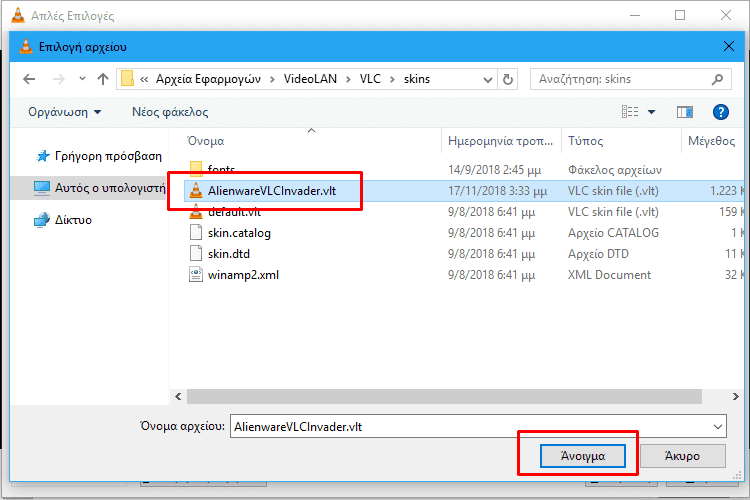Create new folder with Νέος φάκελος
Image resolution: width=750 pixels, height=500 pixels.
170,112
